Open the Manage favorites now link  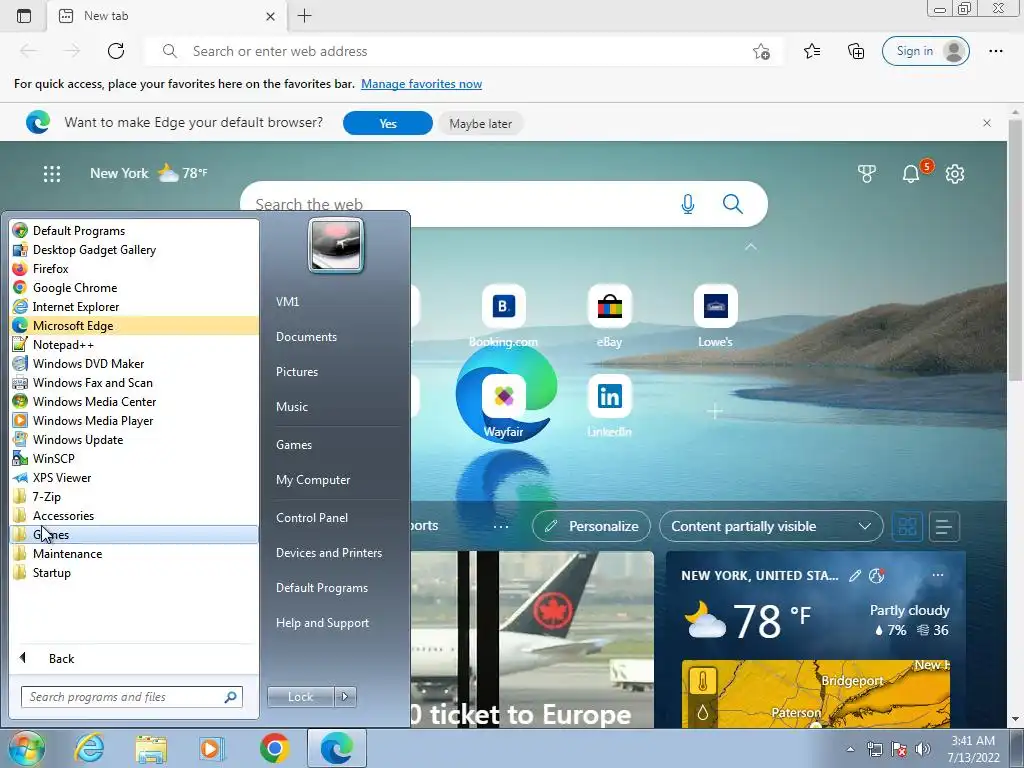[x=421, y=84]
